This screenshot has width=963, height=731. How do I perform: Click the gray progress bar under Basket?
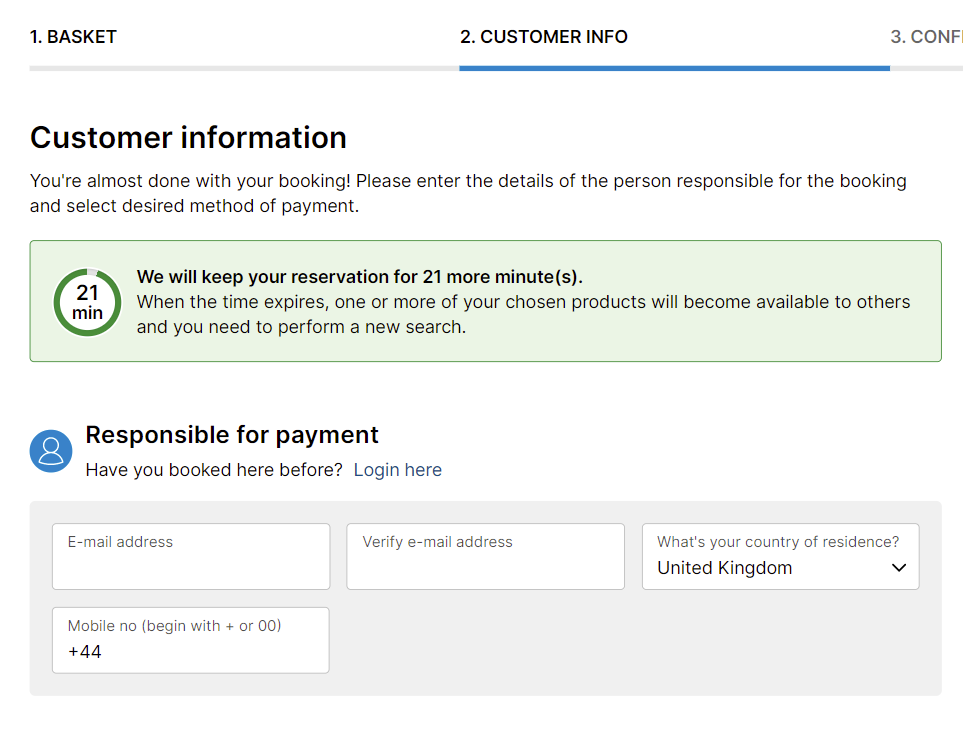pos(244,68)
